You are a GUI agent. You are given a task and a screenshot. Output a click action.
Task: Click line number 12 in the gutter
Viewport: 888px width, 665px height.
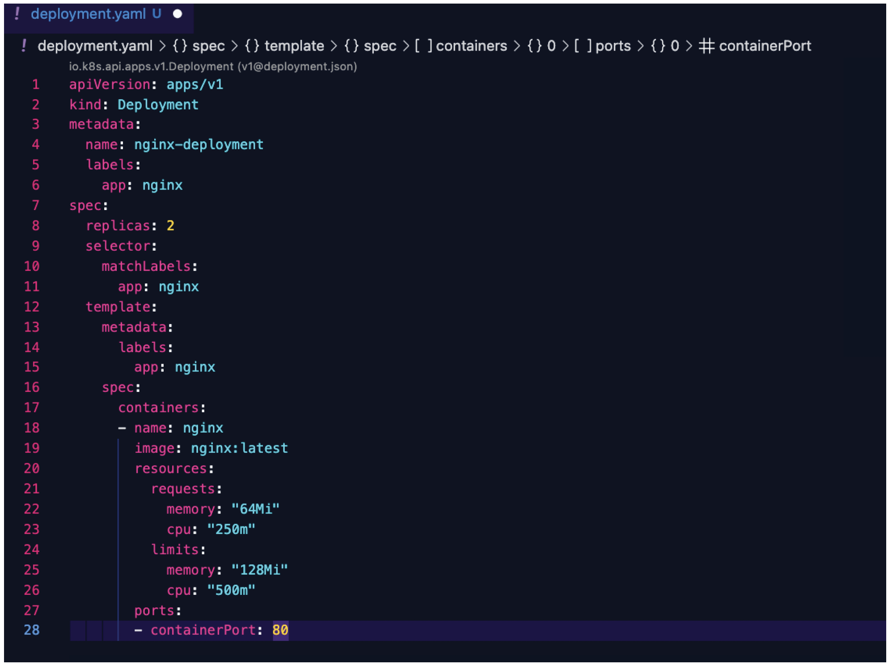(x=32, y=307)
